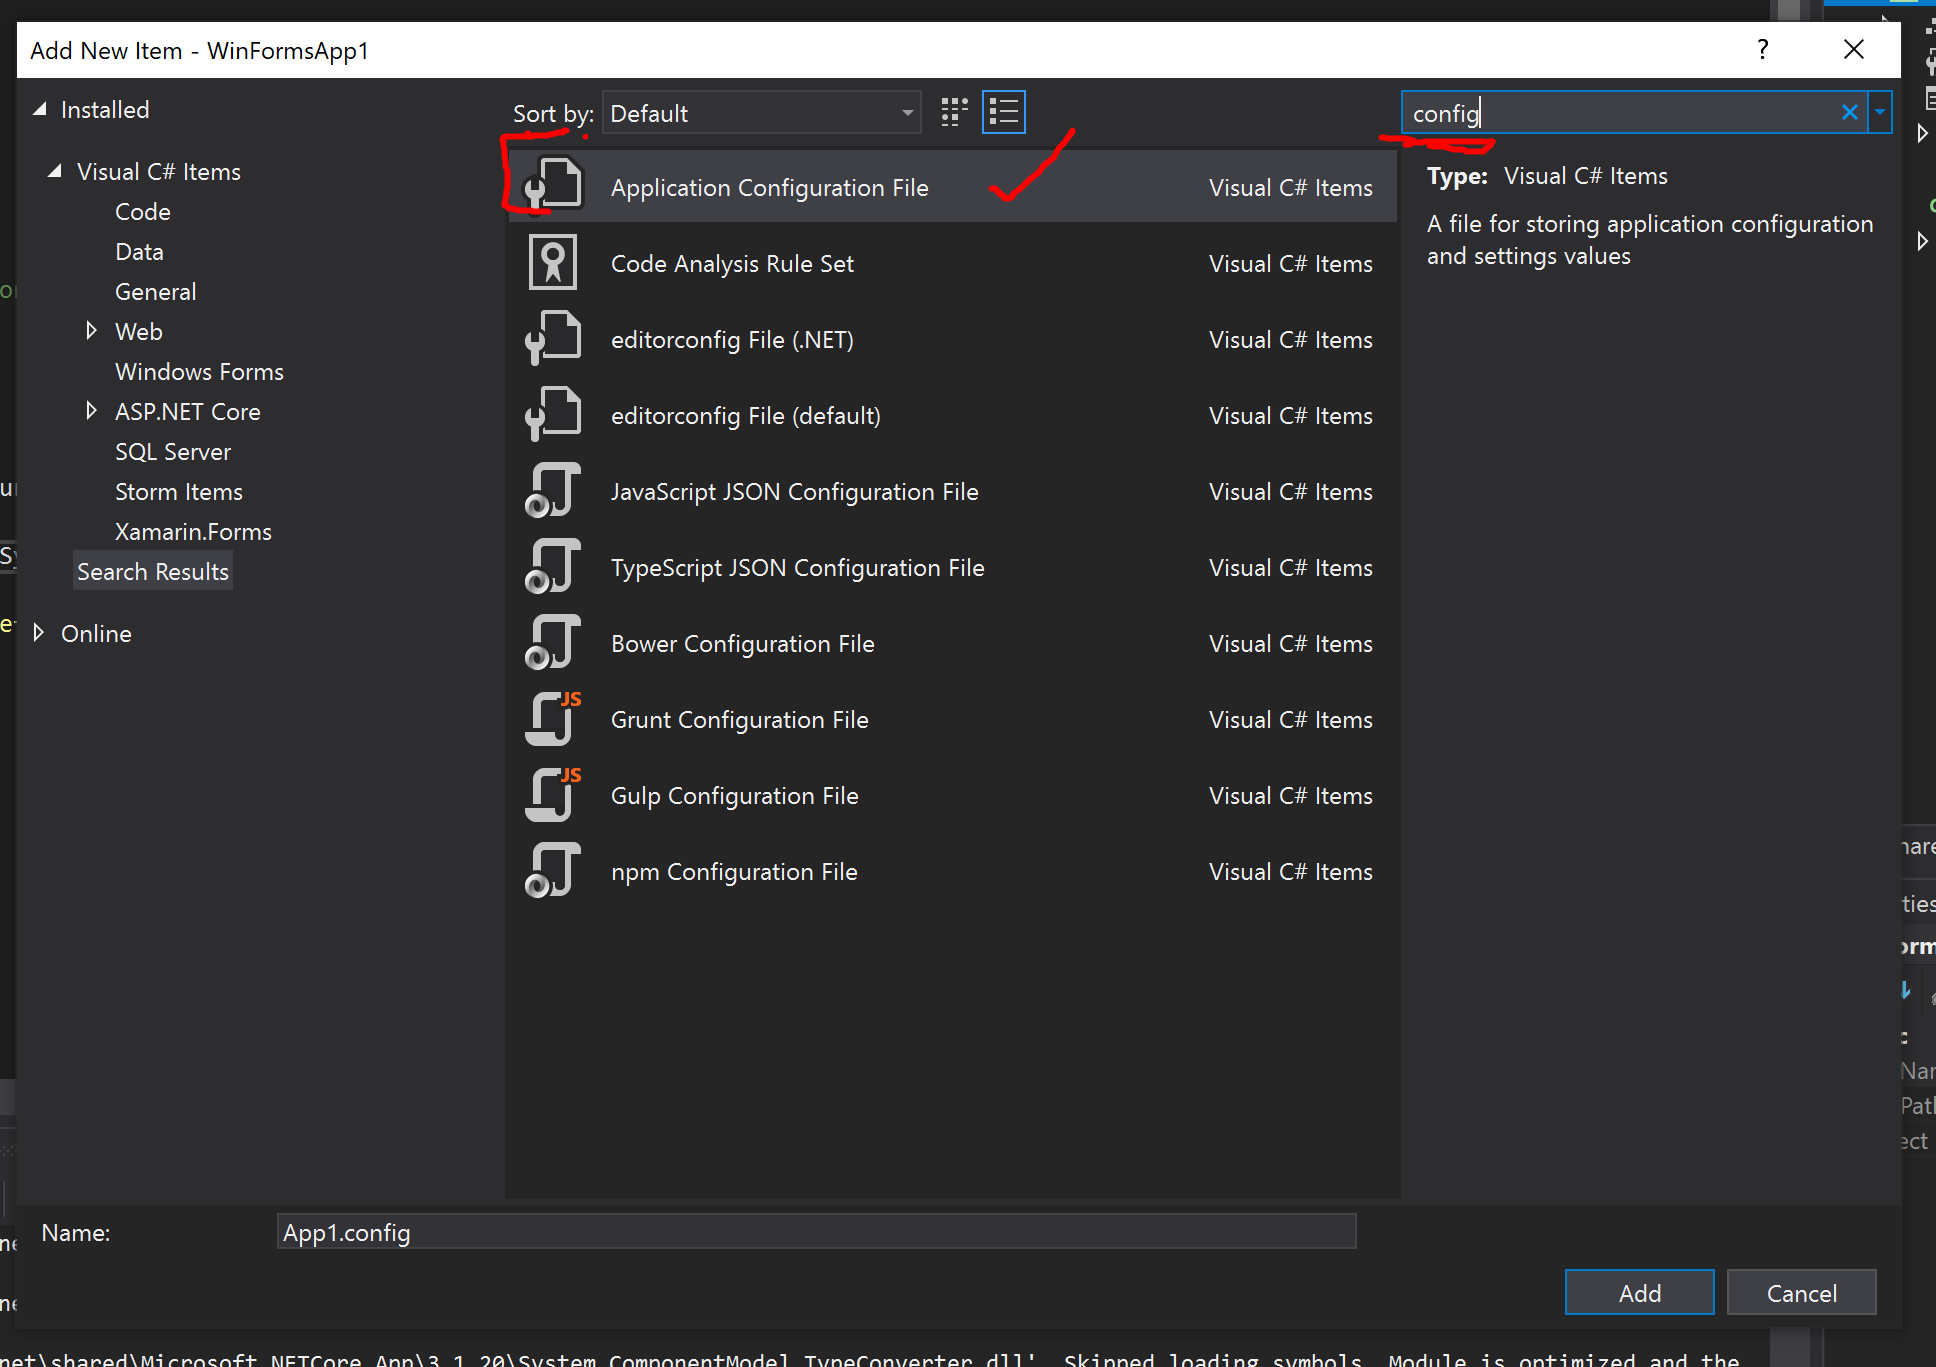
Task: Click the Add button
Action: tap(1640, 1293)
